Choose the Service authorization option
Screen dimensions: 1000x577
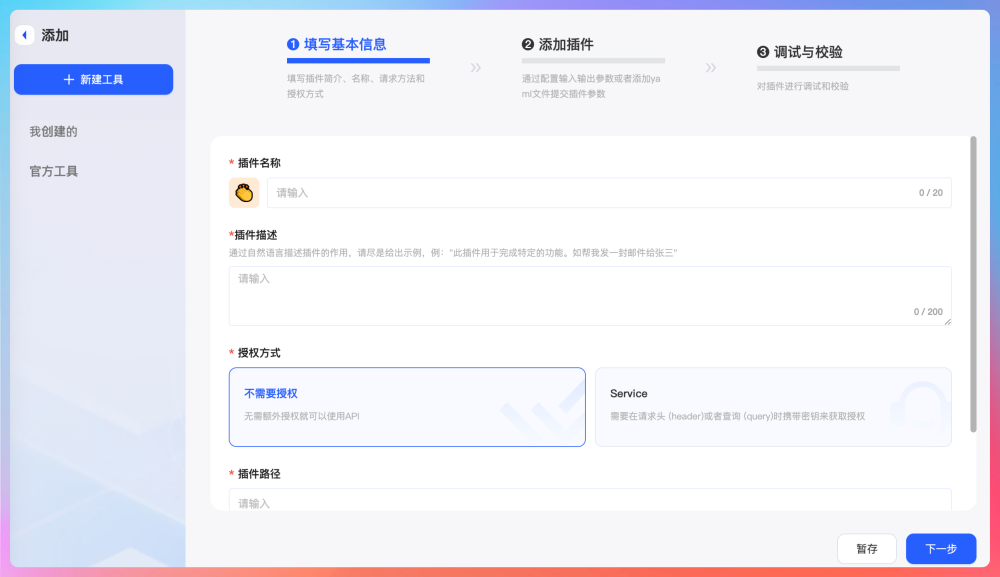point(773,406)
